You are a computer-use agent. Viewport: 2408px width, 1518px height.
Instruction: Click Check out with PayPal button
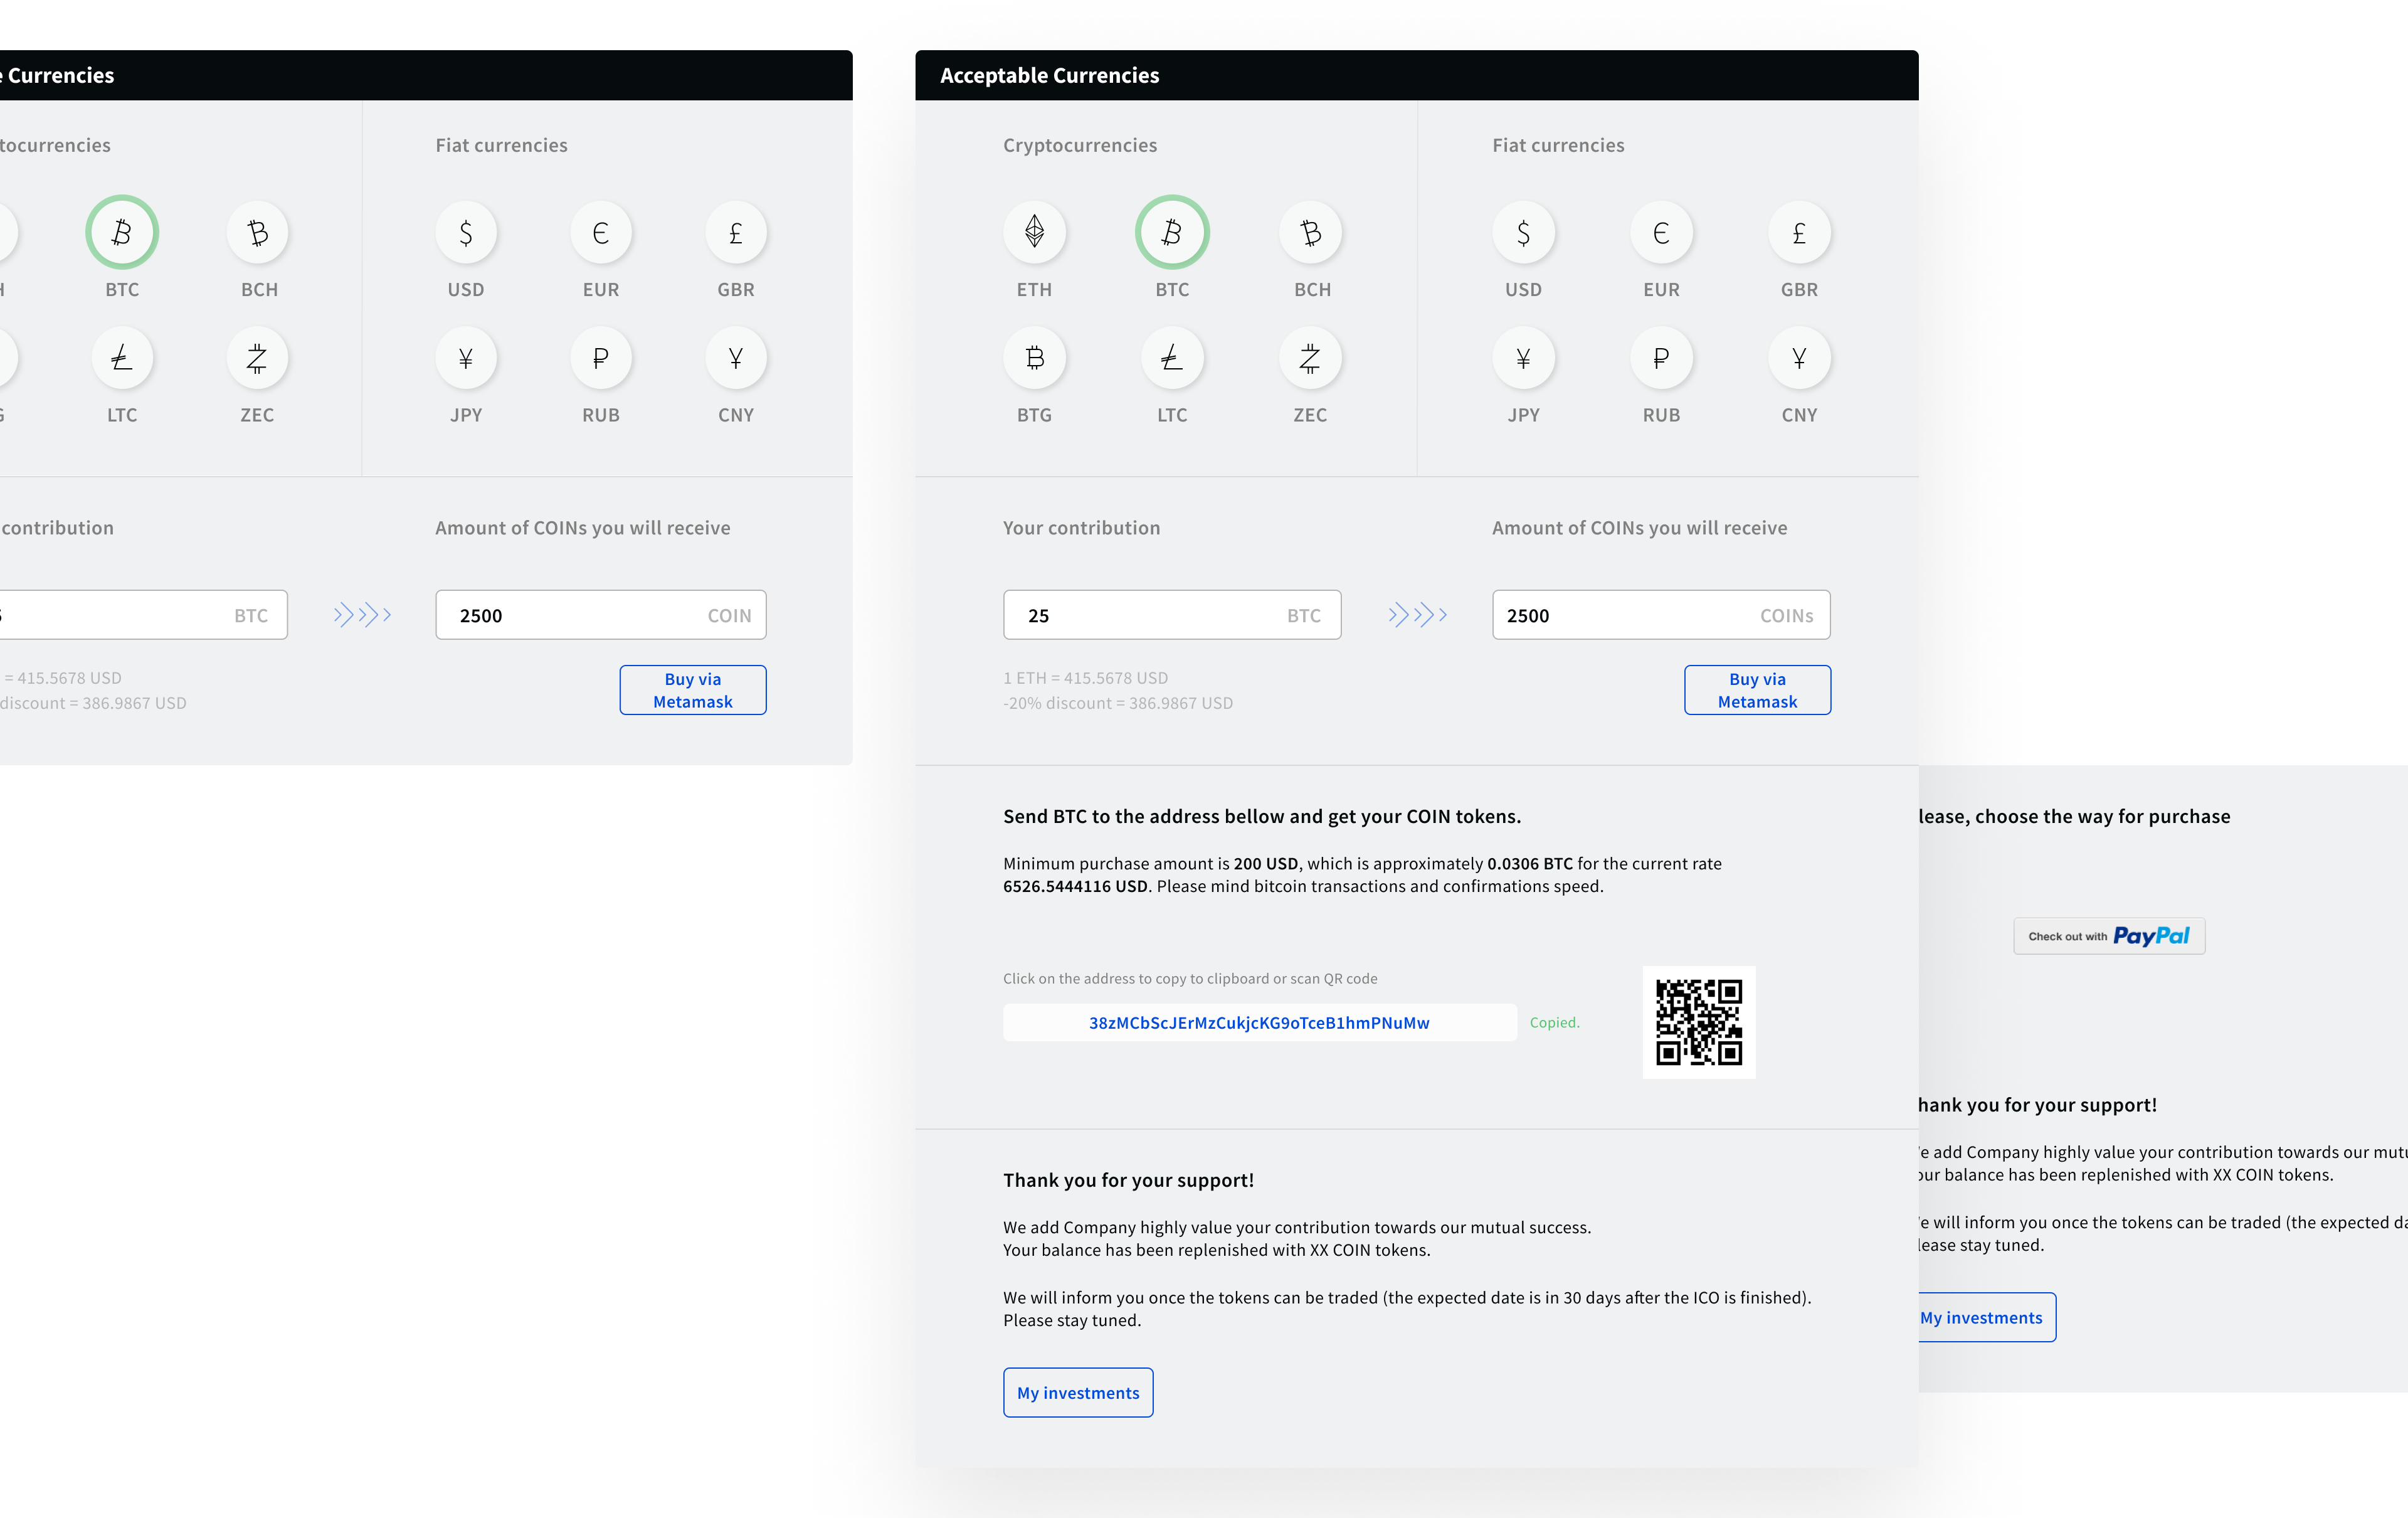coord(2108,936)
